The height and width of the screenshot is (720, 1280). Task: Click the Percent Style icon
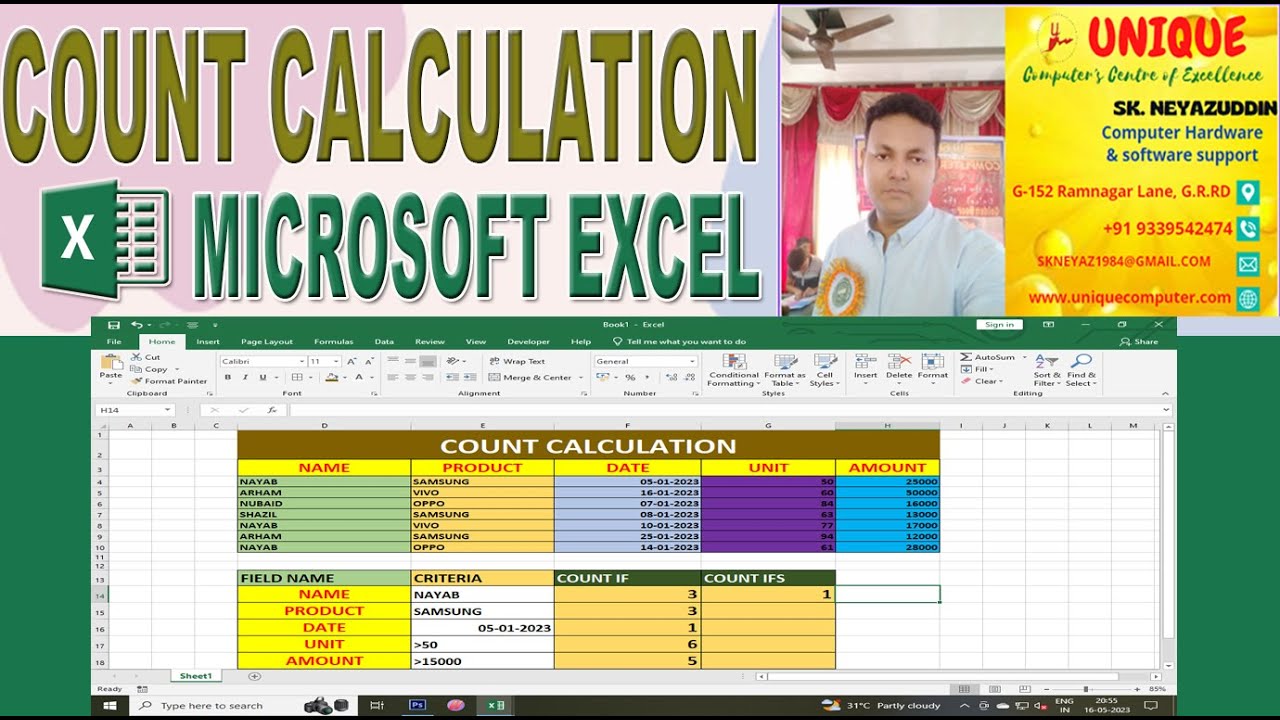point(630,377)
